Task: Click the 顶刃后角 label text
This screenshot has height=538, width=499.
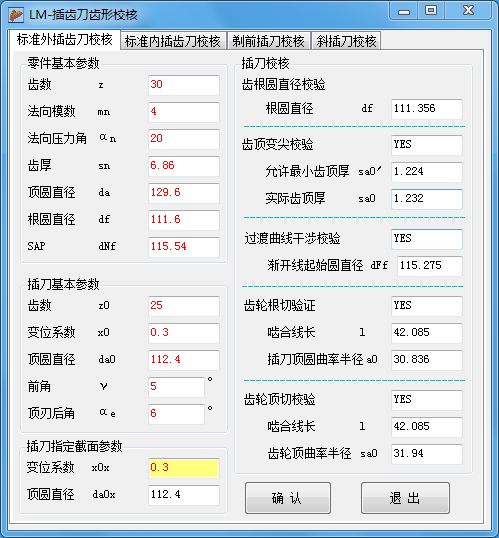Action: [x=51, y=413]
